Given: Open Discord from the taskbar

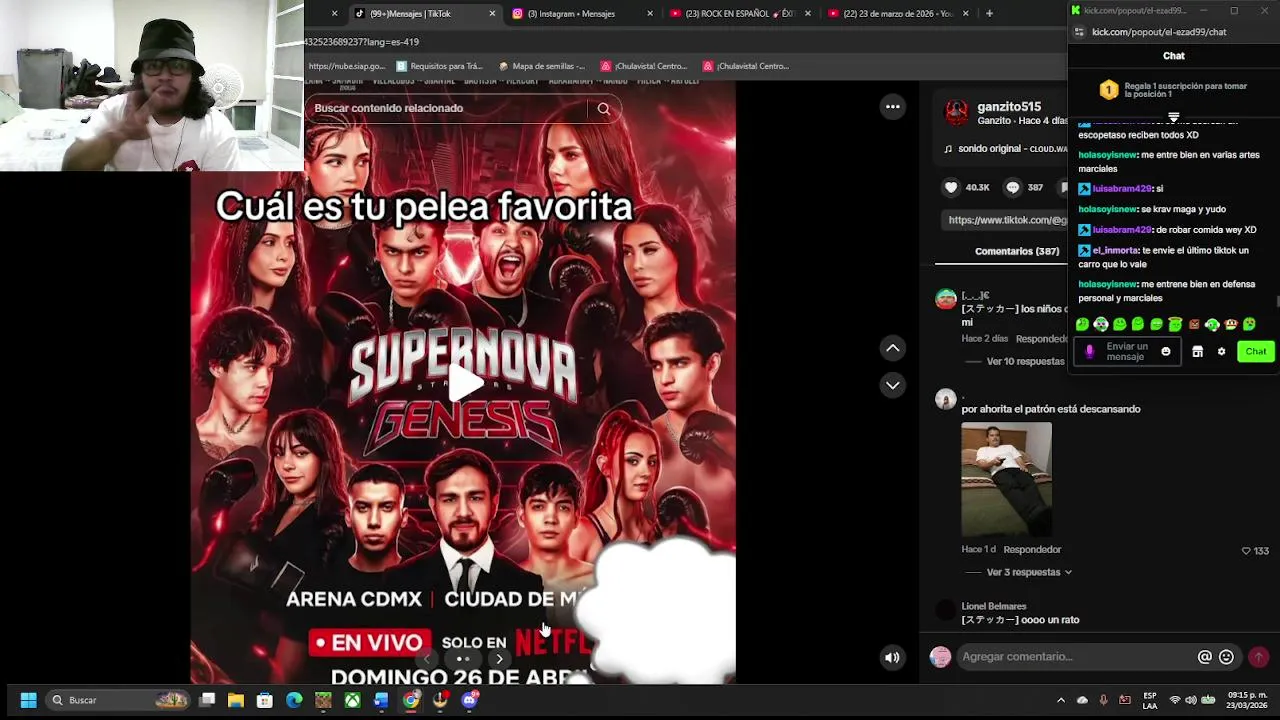Looking at the screenshot, I should (x=469, y=700).
